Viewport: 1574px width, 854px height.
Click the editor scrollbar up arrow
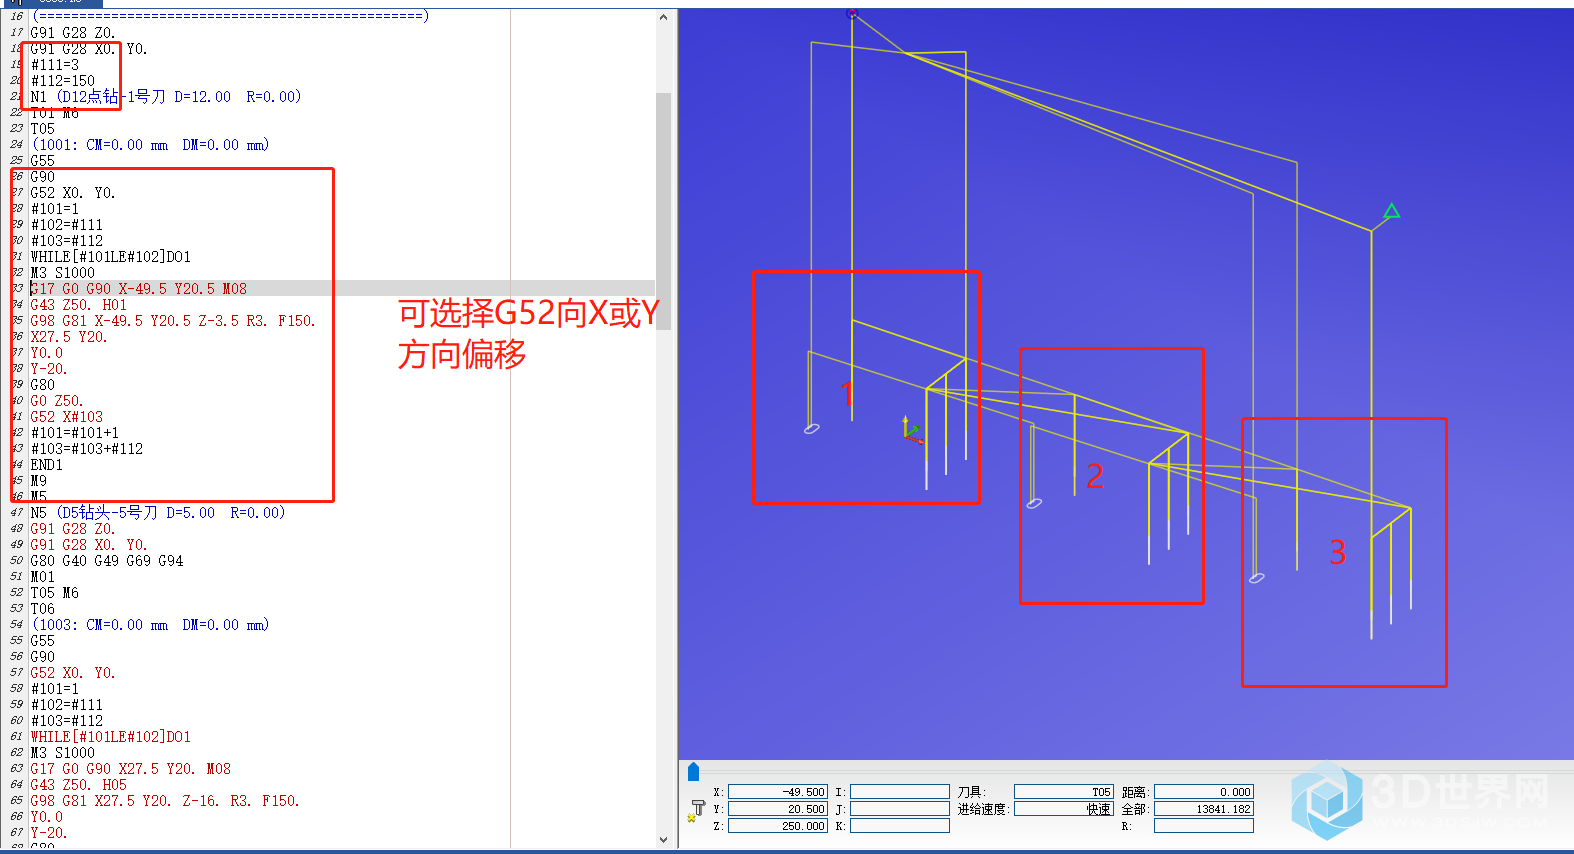pos(663,17)
